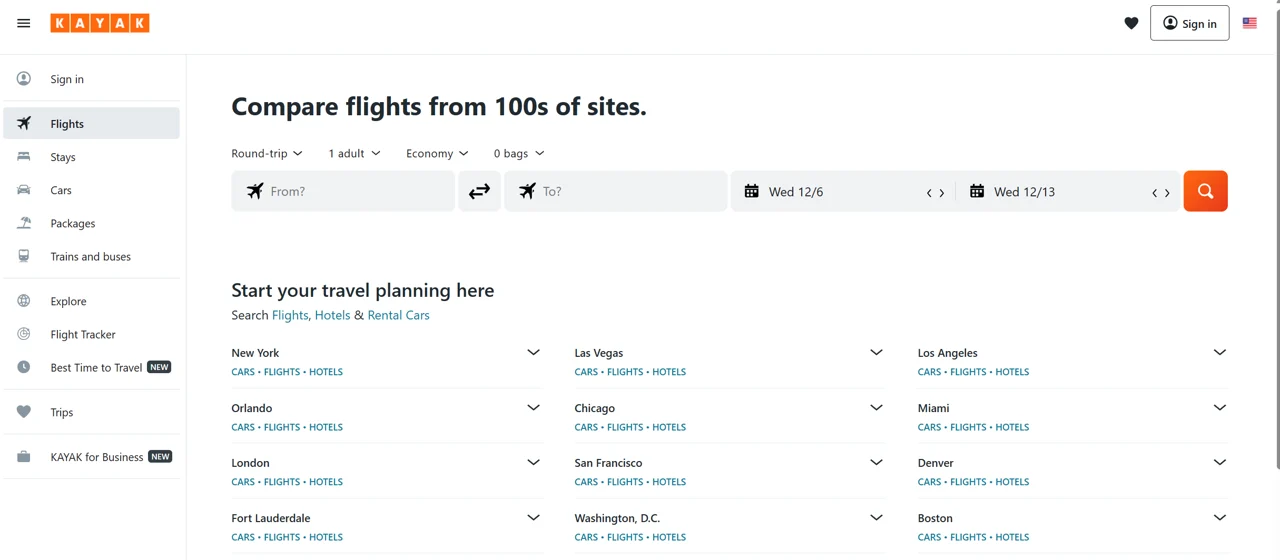Image resolution: width=1280 pixels, height=560 pixels.
Task: Click the To? destination field
Action: (615, 191)
